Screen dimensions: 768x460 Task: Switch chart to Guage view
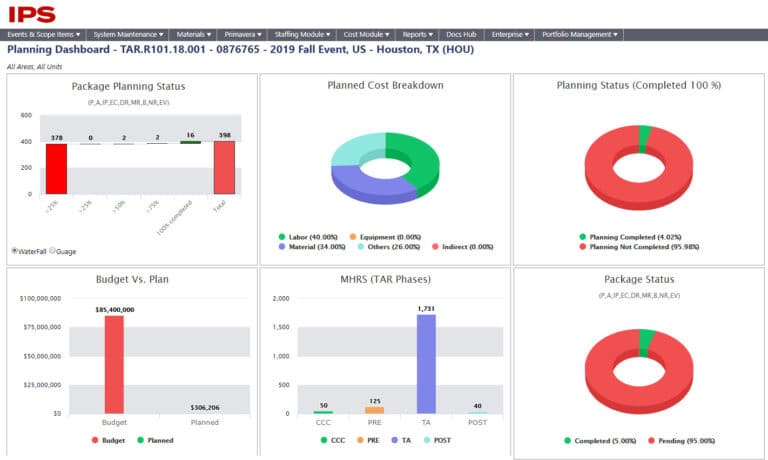tap(53, 250)
